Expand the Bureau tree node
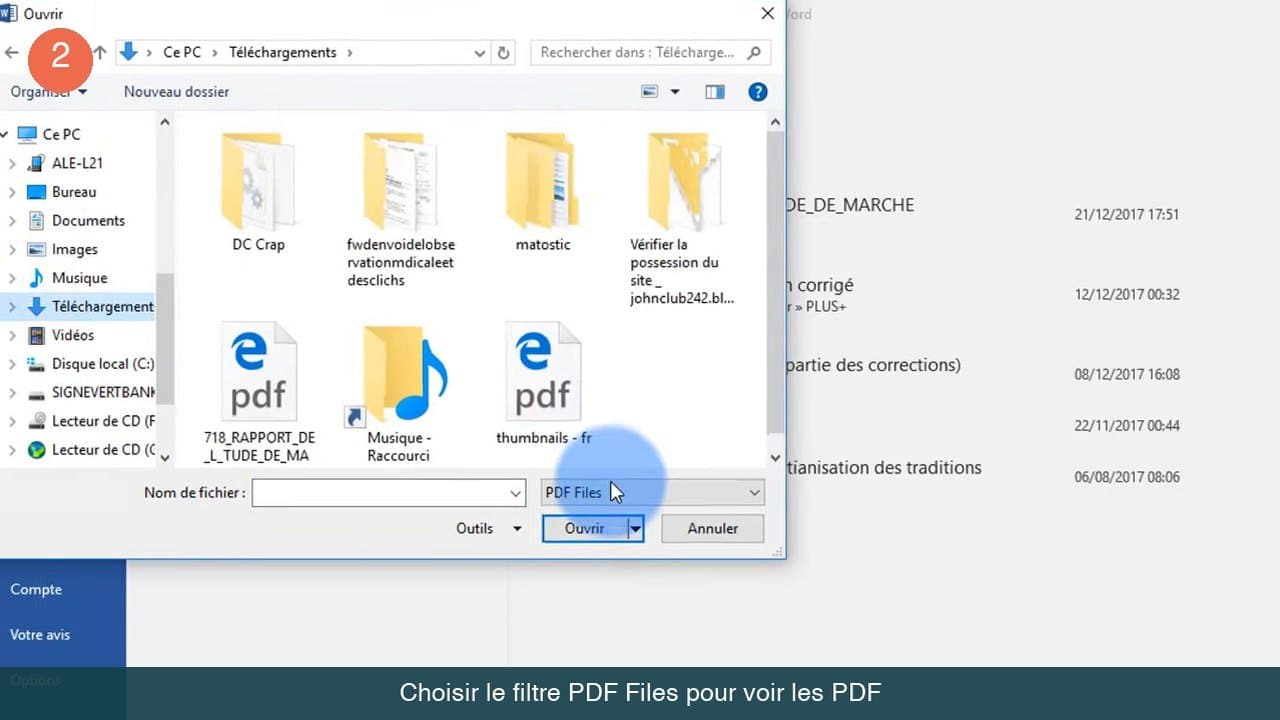 (x=12, y=192)
